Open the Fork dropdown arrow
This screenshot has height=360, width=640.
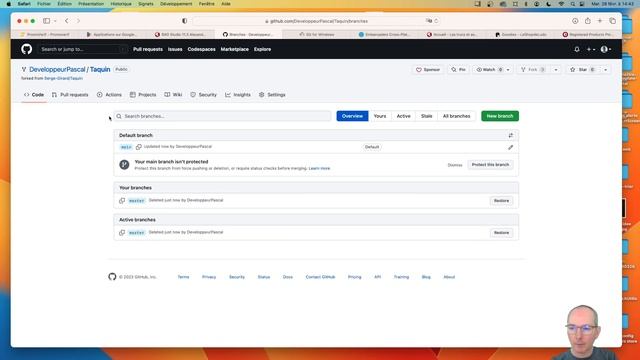(x=556, y=70)
